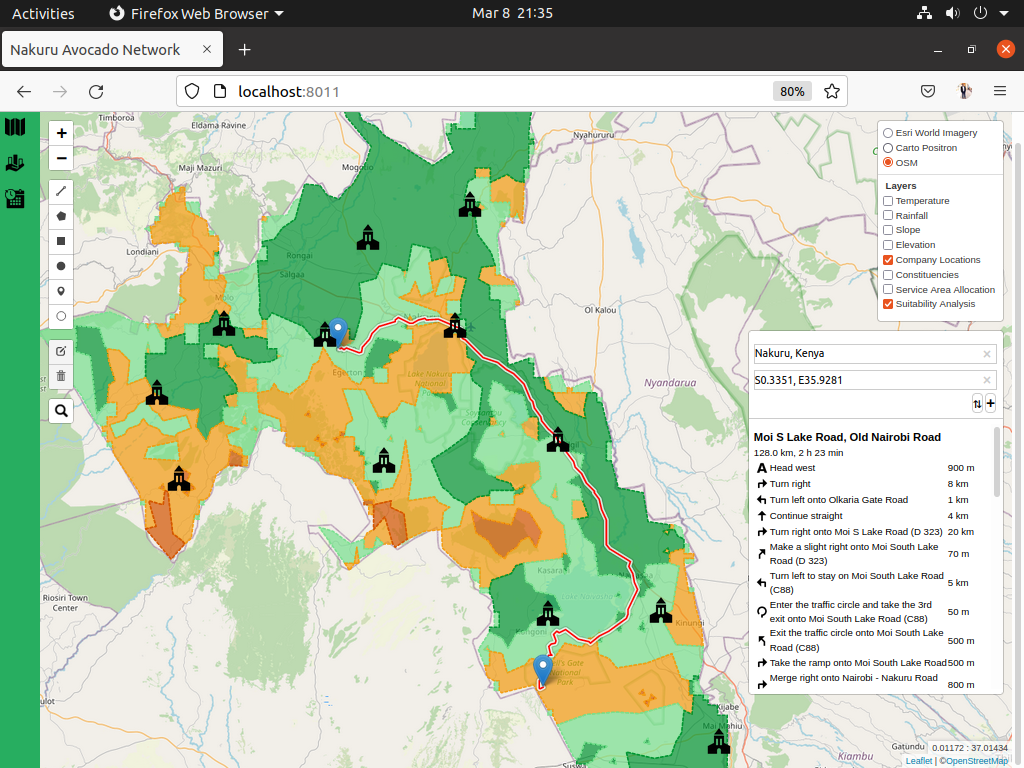Select the rectangle drawing tool
Screen dimensions: 1024x768
tap(61, 241)
